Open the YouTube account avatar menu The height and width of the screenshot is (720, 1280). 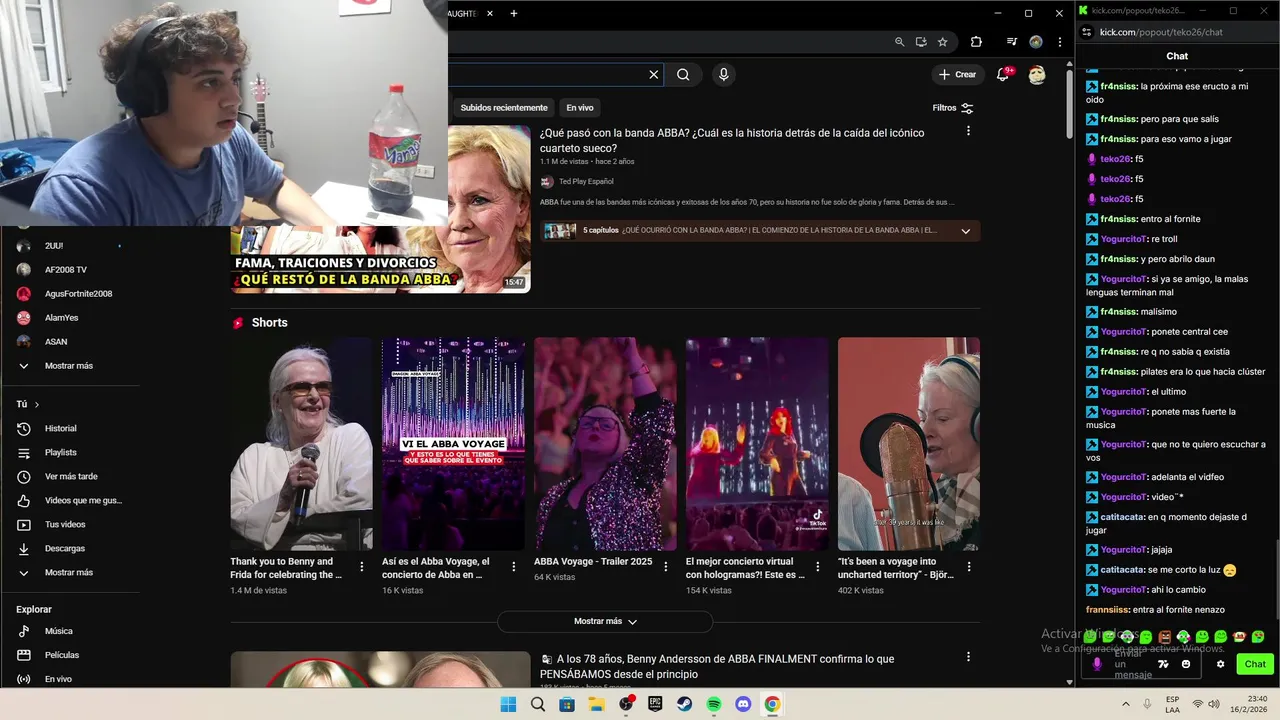(1037, 75)
